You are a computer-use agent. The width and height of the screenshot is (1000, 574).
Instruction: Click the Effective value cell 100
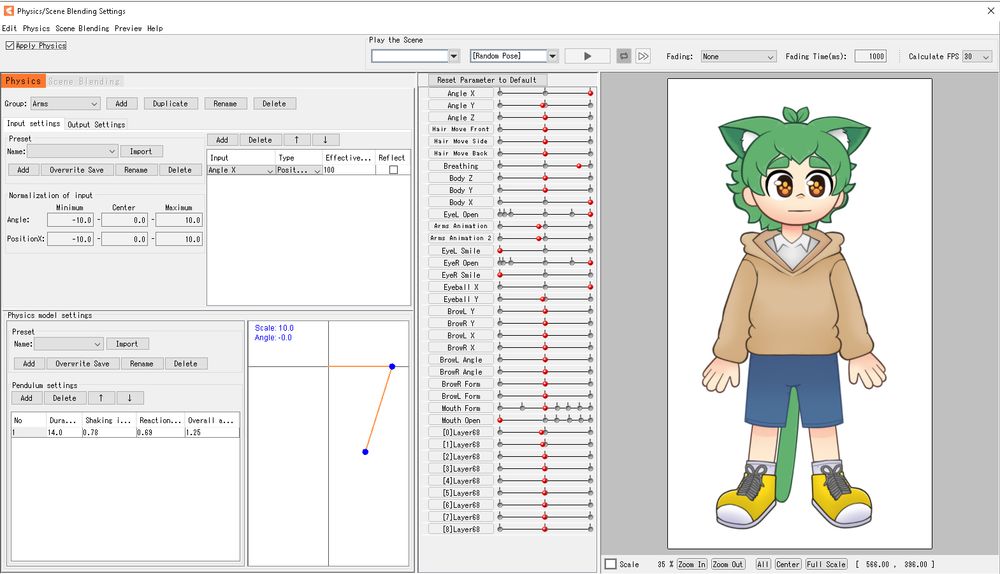point(348,170)
